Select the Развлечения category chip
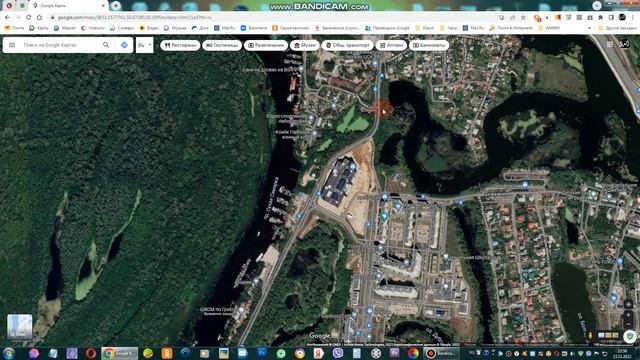The image size is (640, 360). click(266, 45)
